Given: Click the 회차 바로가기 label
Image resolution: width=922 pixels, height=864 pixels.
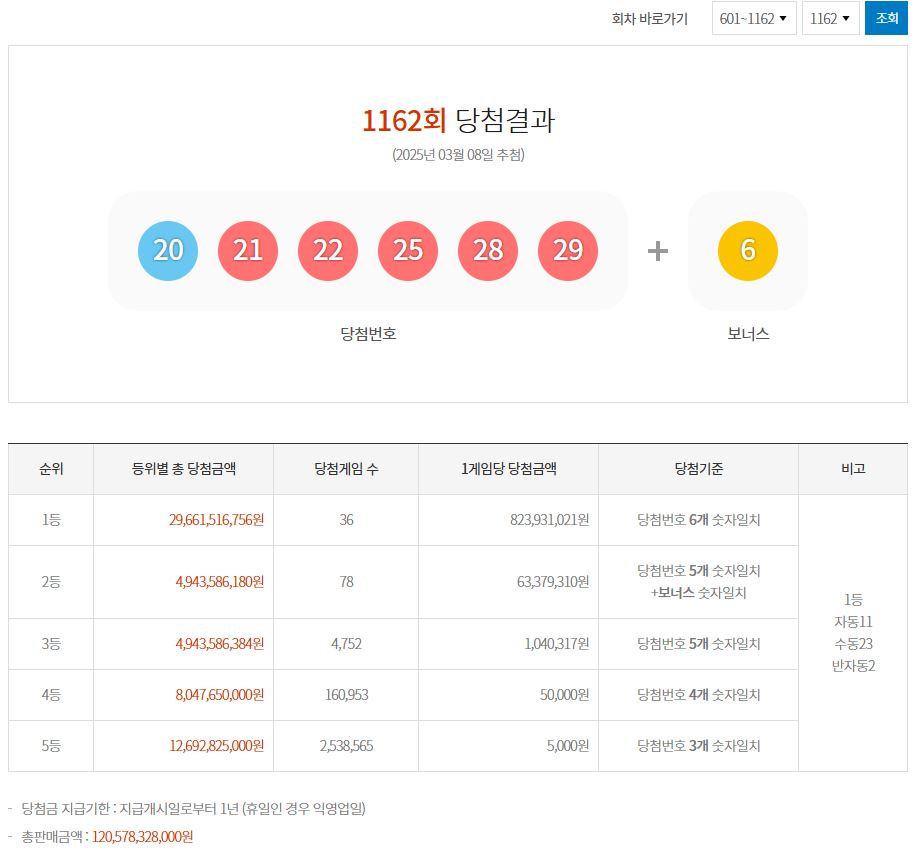Looking at the screenshot, I should (649, 19).
